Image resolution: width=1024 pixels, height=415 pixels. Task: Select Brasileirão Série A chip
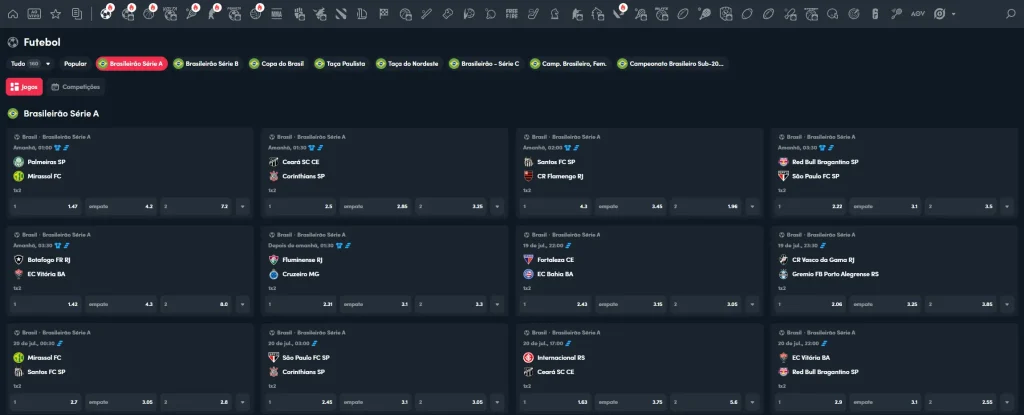(131, 63)
